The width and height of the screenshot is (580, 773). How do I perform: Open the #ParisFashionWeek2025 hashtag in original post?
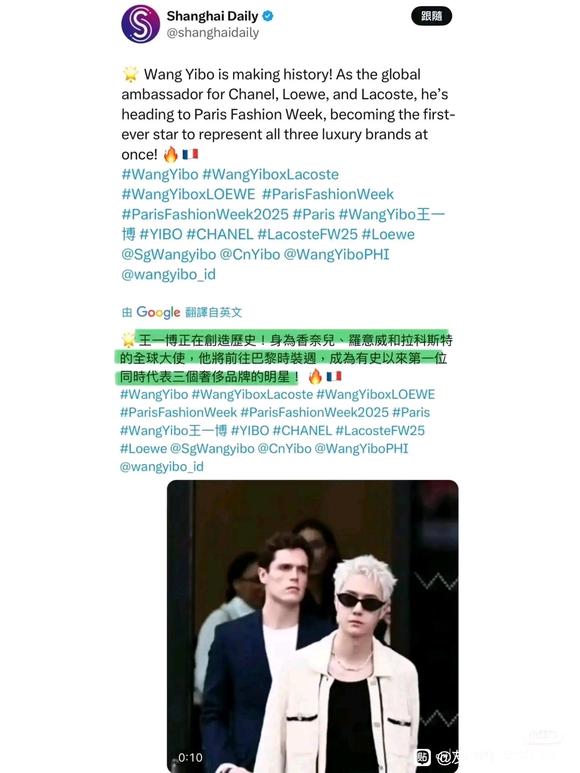click(x=205, y=214)
